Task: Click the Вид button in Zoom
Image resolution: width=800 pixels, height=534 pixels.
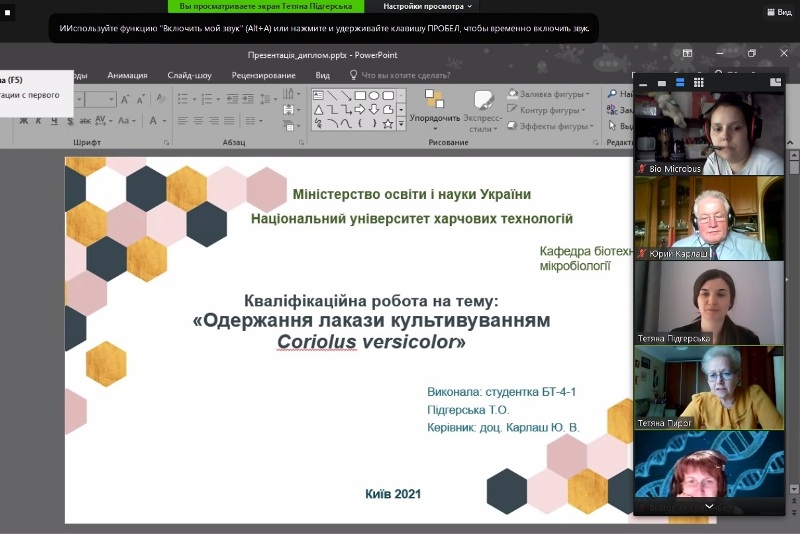Action: coord(778,12)
